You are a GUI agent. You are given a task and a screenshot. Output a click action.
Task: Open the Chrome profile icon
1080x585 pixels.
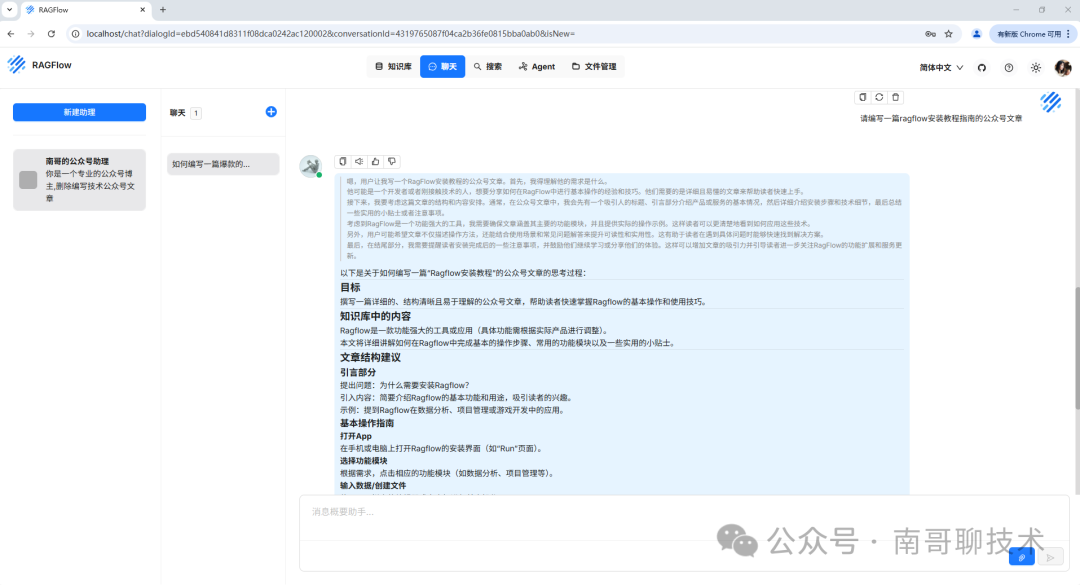pyautogui.click(x=976, y=34)
